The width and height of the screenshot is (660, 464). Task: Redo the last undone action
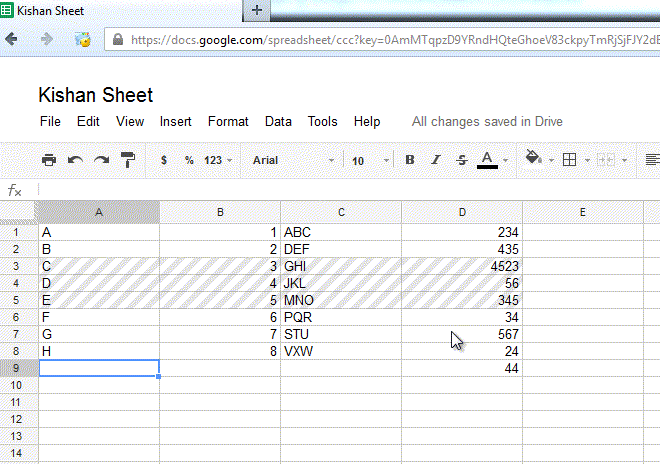pyautogui.click(x=101, y=160)
